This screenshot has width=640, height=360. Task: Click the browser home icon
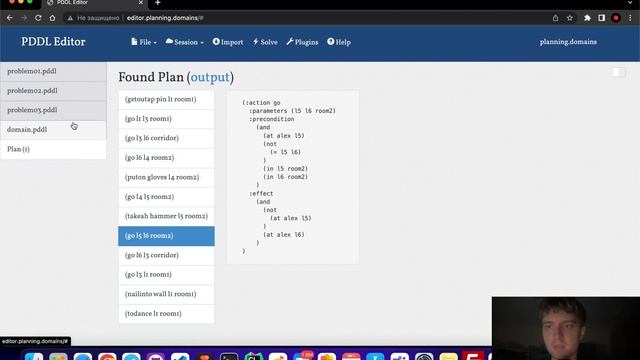(52, 18)
